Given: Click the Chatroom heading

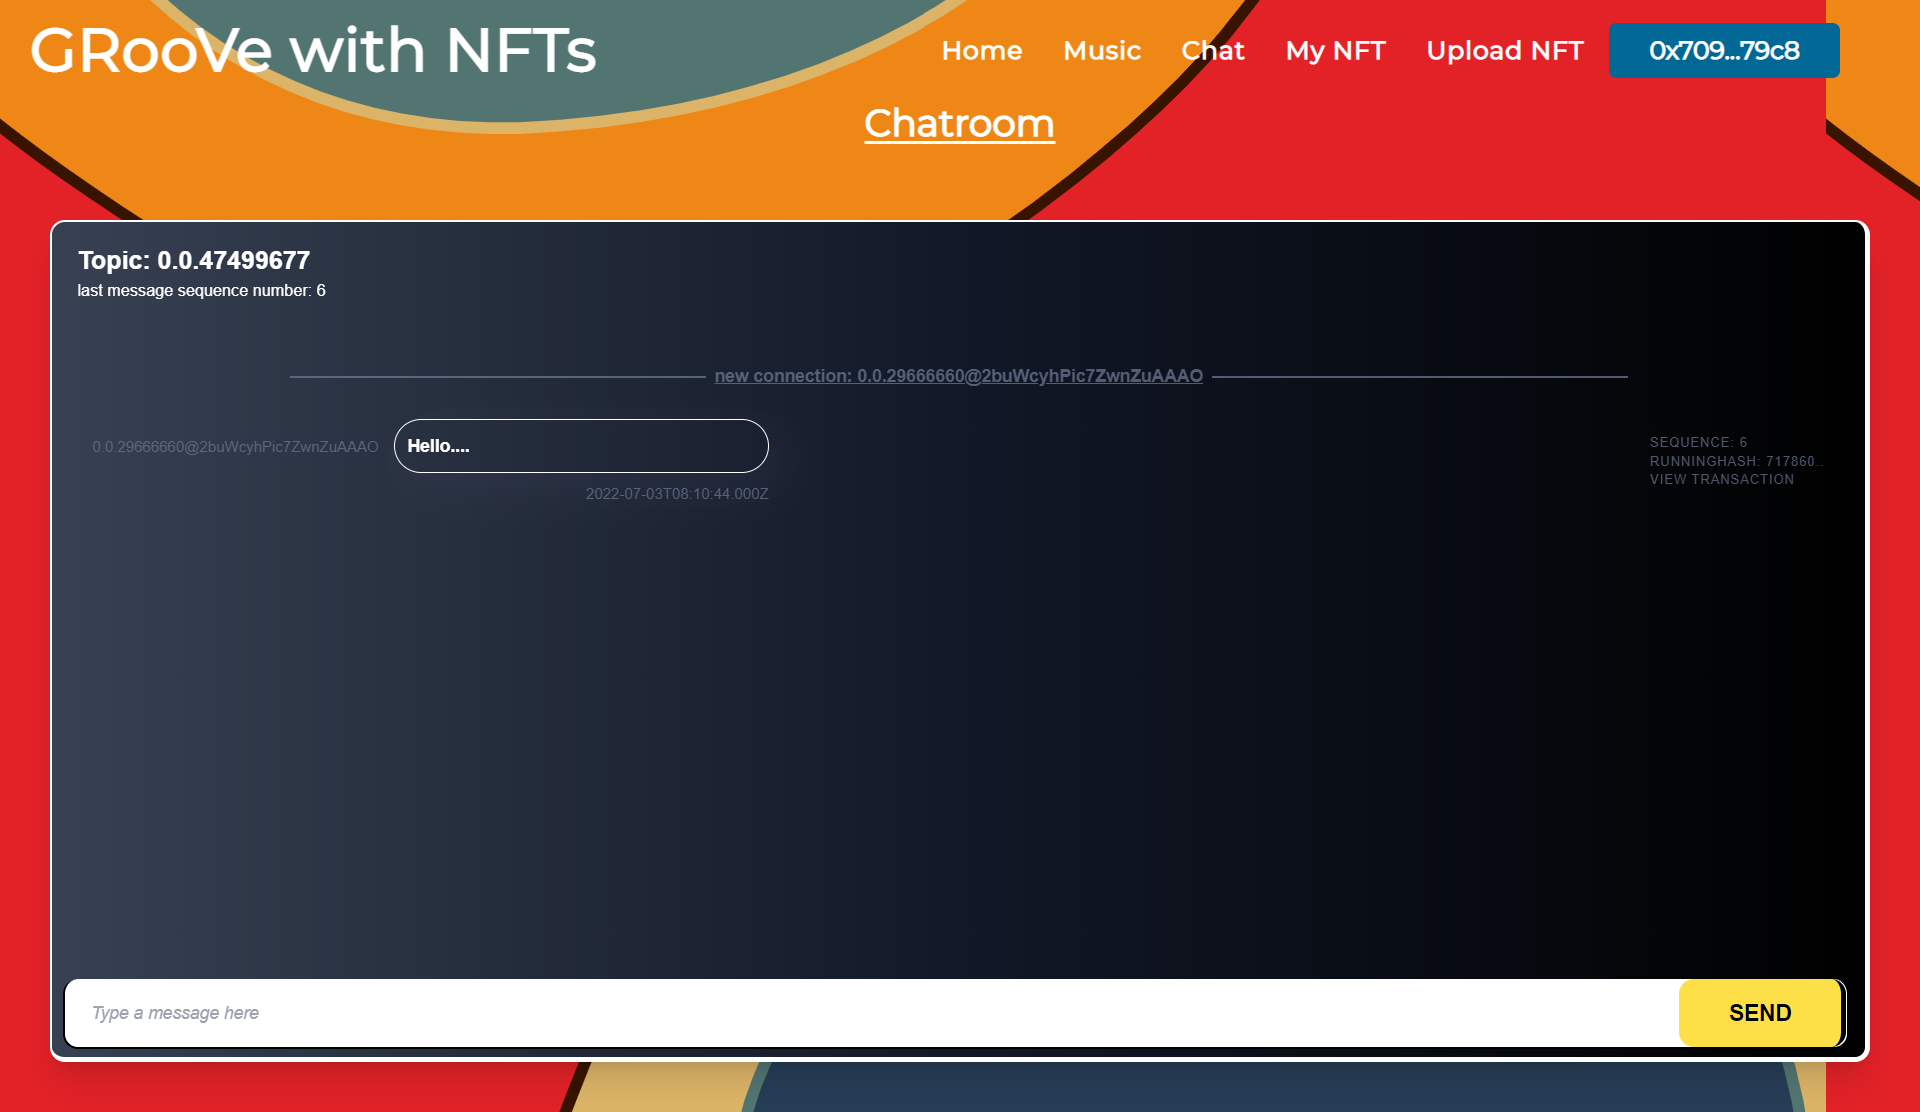Looking at the screenshot, I should (x=958, y=124).
